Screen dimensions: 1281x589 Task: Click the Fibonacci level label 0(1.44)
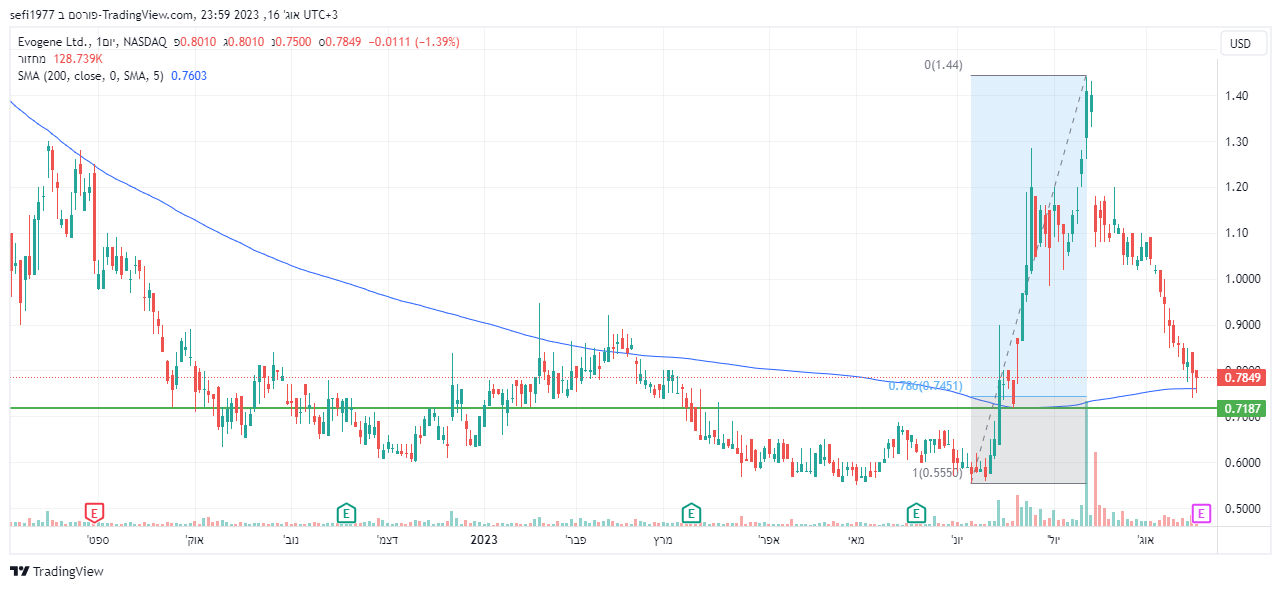click(x=943, y=65)
